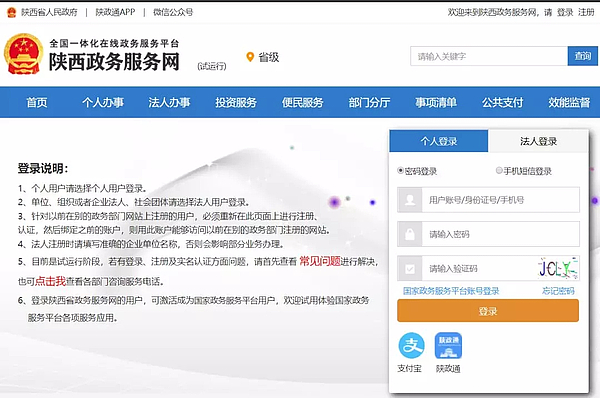Image resolution: width=600 pixels, height=398 pixels.
Task: Change the region by clicking 省级
Action: pos(269,57)
